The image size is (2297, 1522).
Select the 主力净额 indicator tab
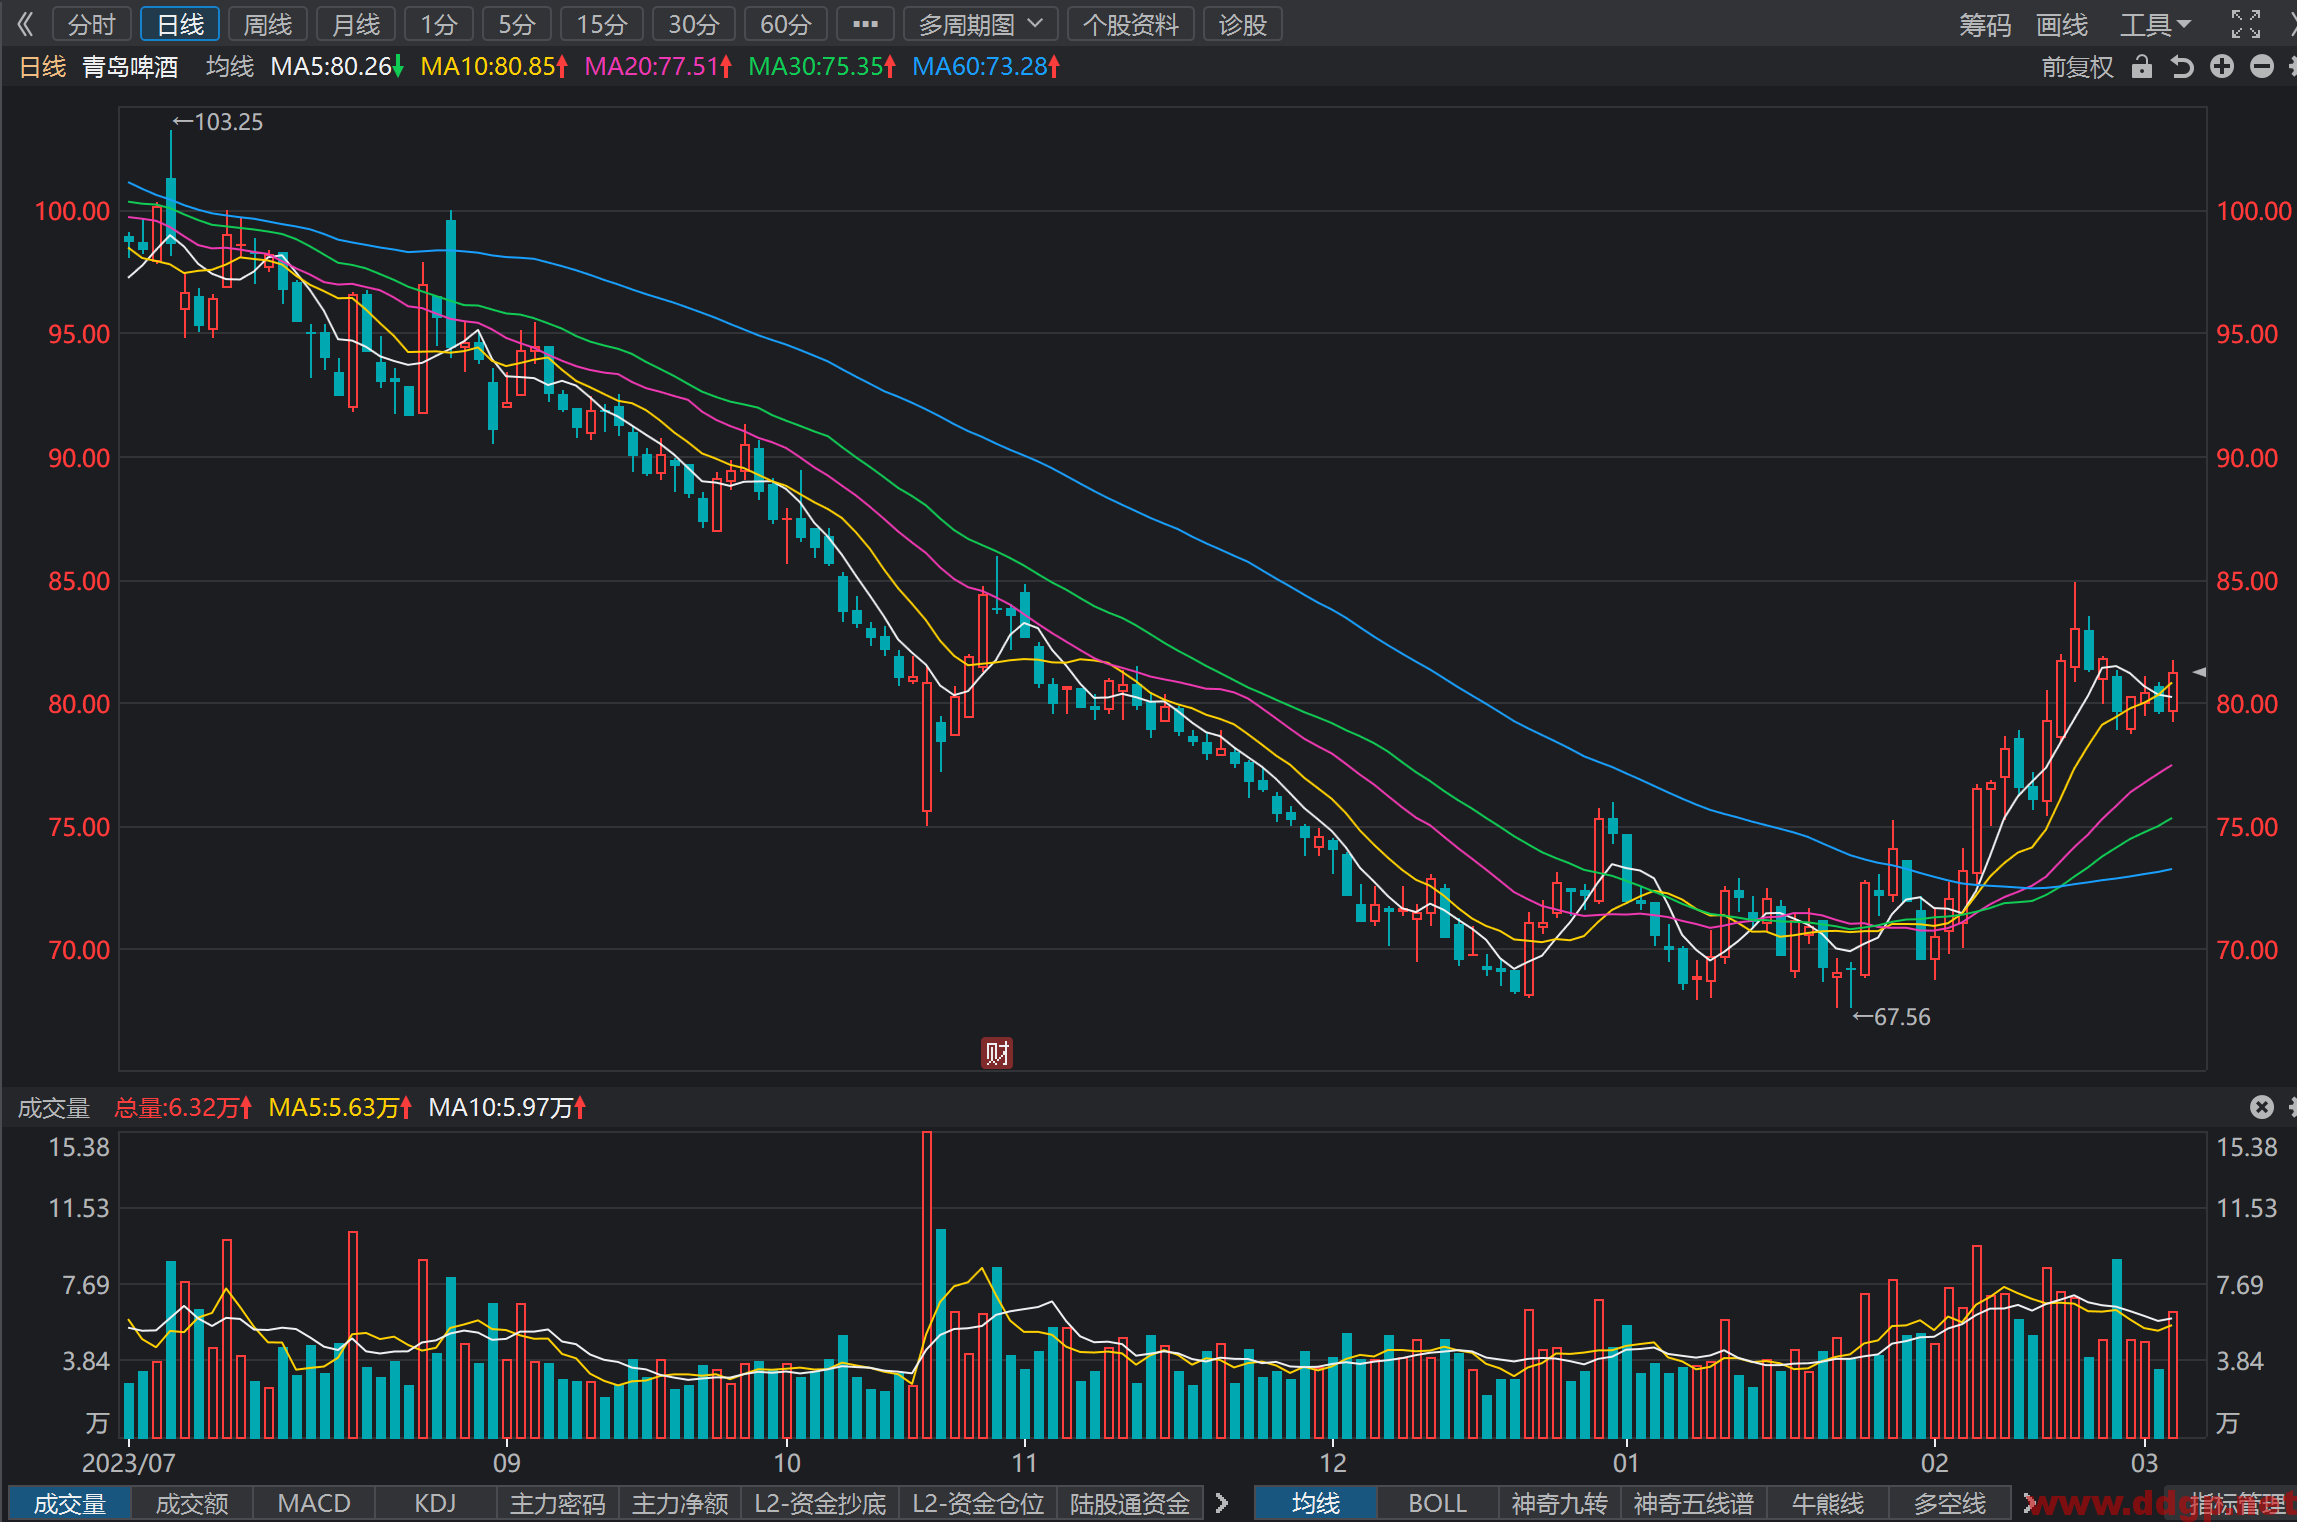pyautogui.click(x=680, y=1503)
